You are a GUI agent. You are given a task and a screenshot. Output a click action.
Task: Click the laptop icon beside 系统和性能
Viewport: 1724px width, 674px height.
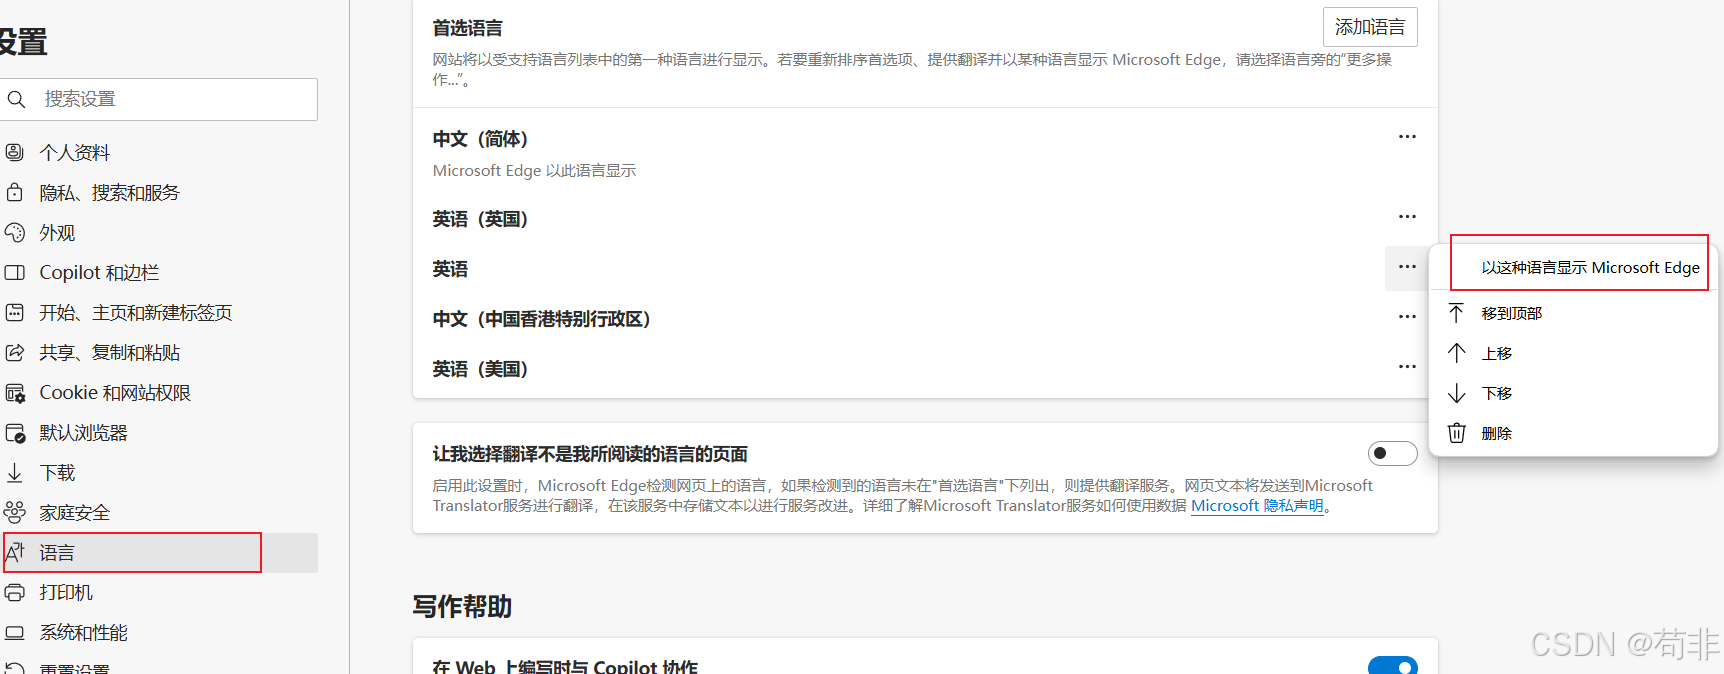14,632
